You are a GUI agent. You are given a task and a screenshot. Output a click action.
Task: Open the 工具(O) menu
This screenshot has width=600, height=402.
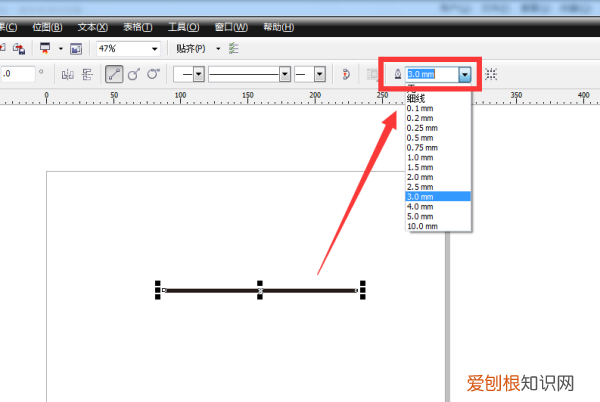184,27
